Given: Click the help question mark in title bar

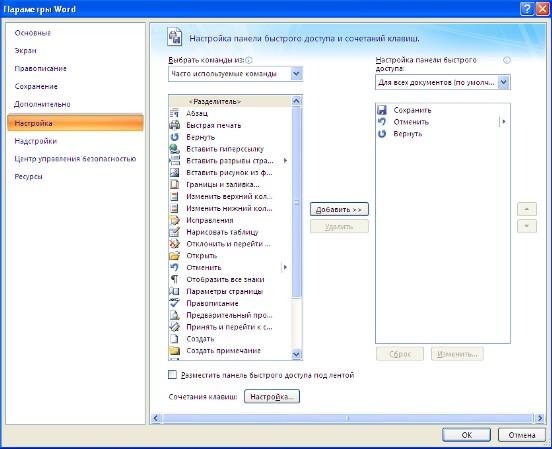Looking at the screenshot, I should 527,9.
